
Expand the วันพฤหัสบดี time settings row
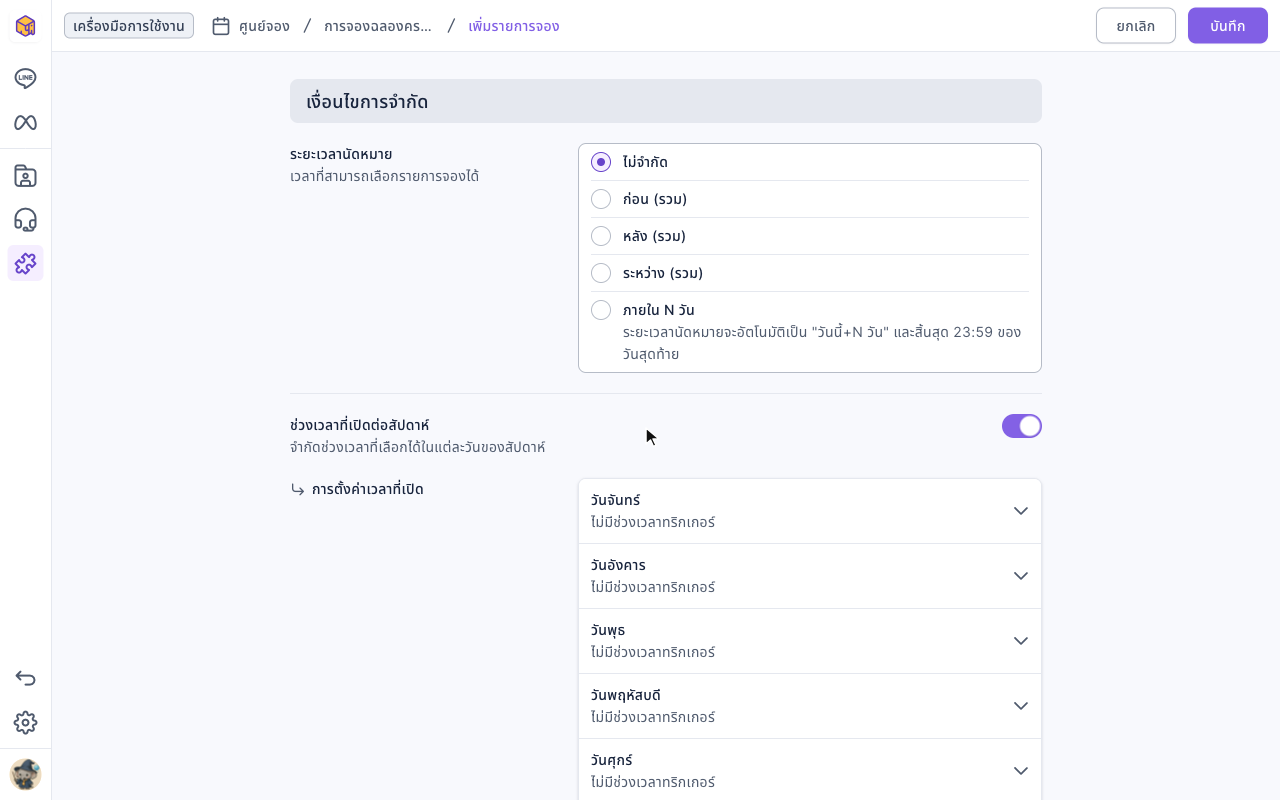click(810, 706)
